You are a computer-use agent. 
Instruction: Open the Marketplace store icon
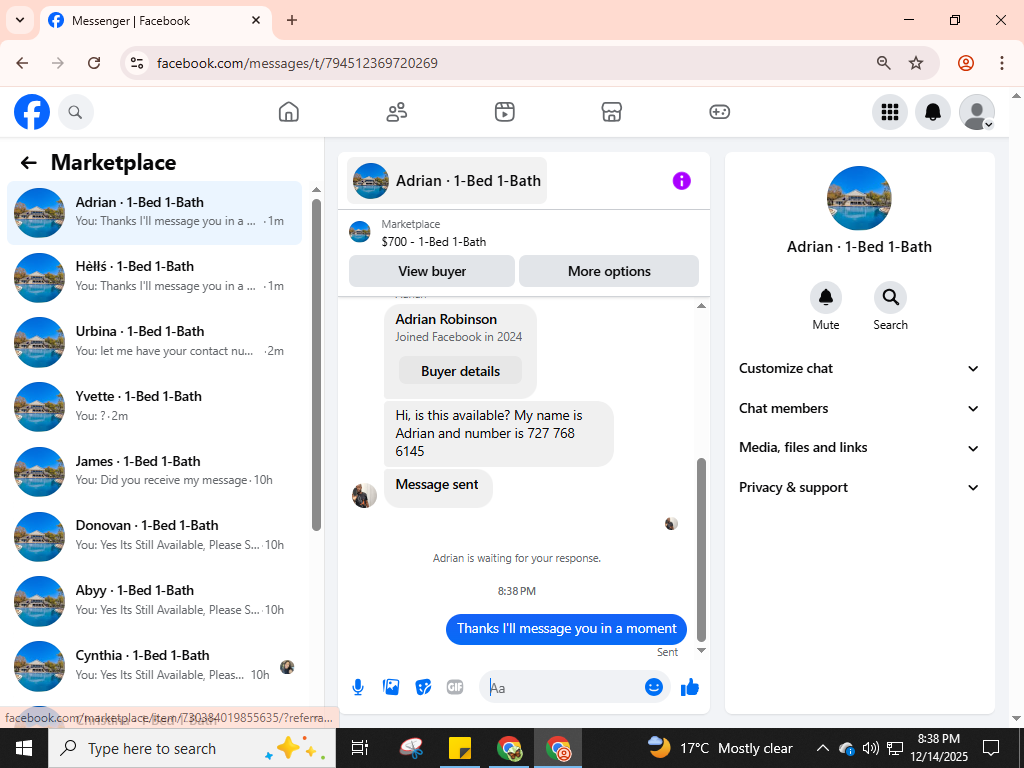coord(611,112)
